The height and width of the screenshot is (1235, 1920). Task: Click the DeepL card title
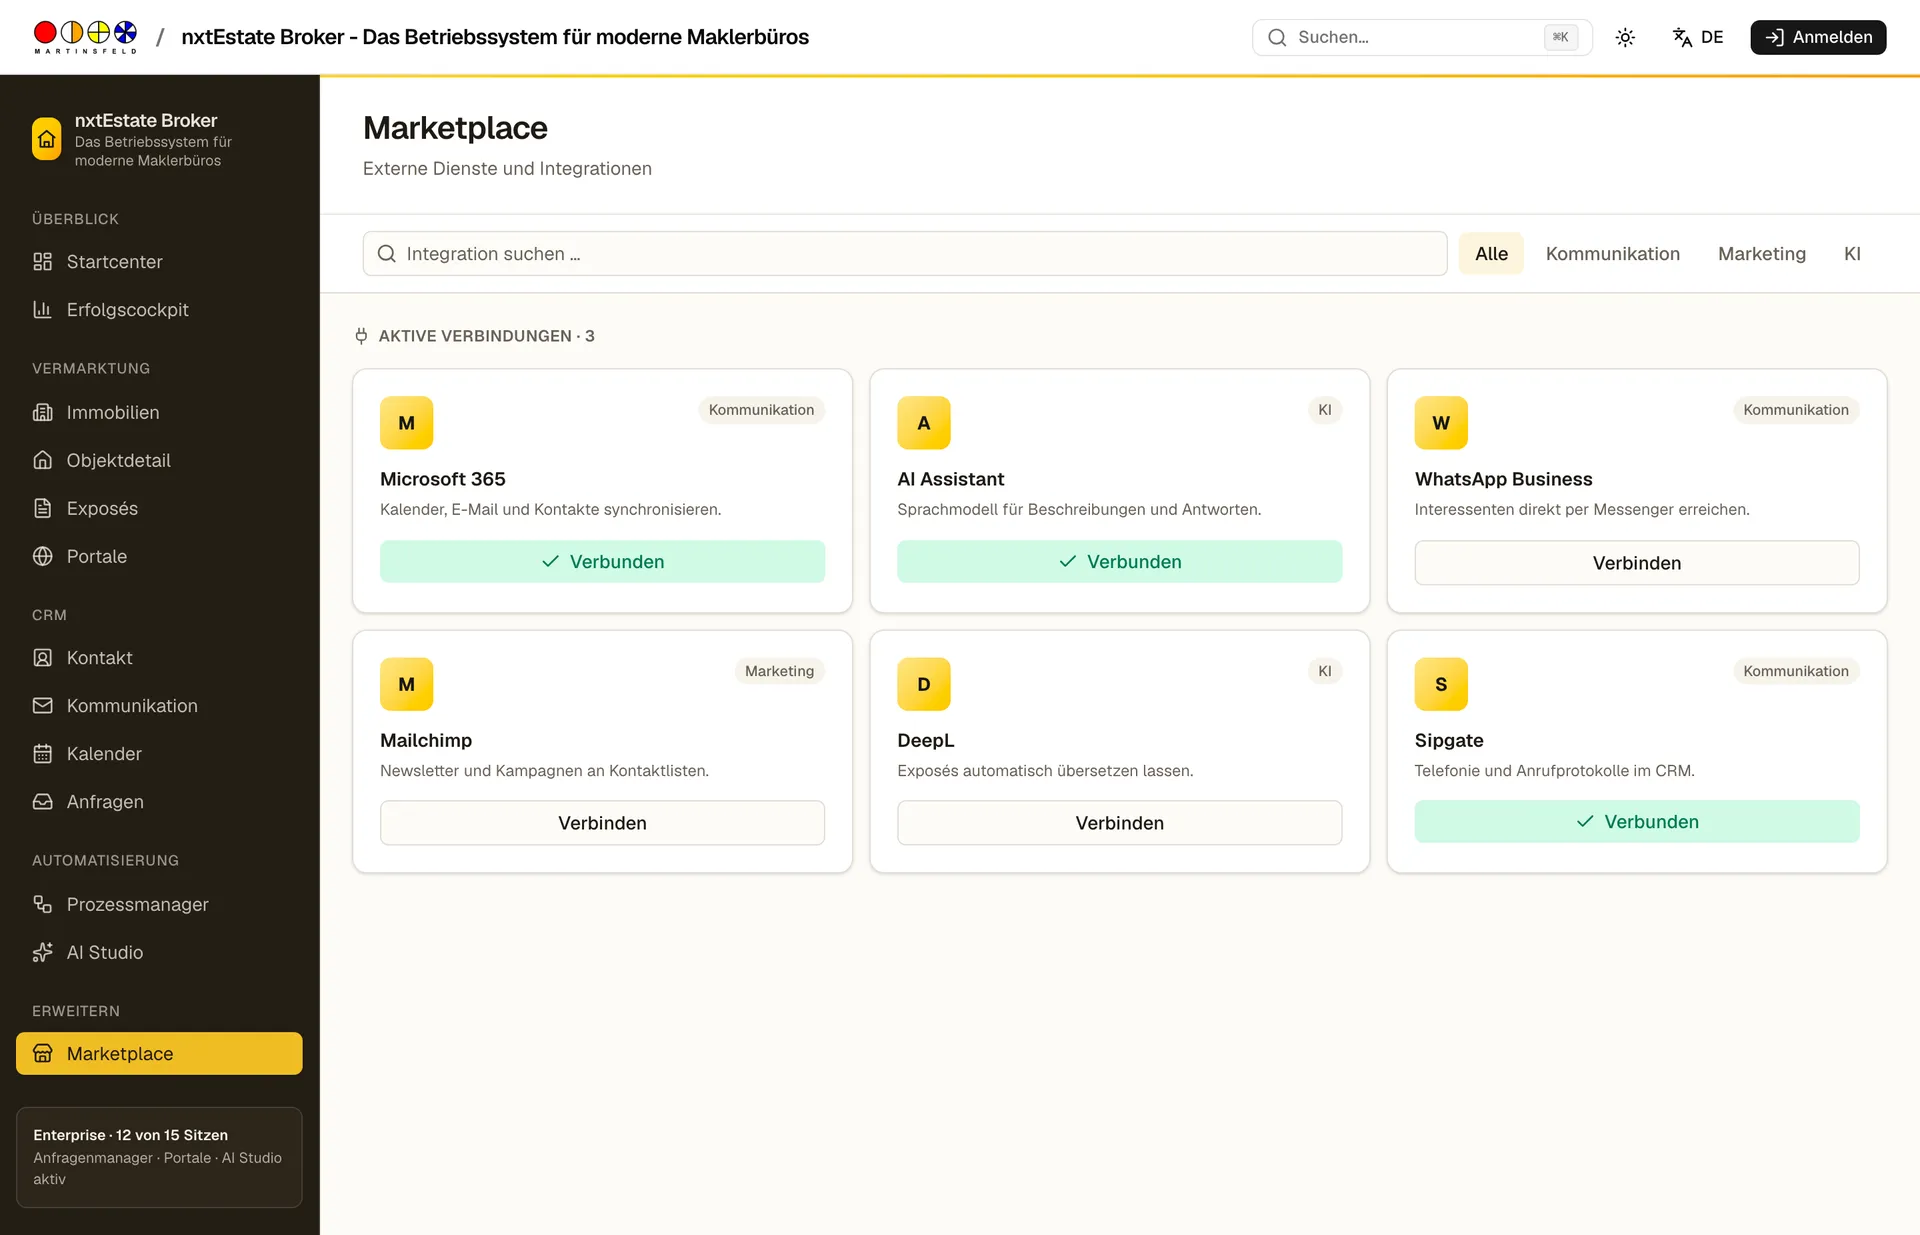point(925,740)
